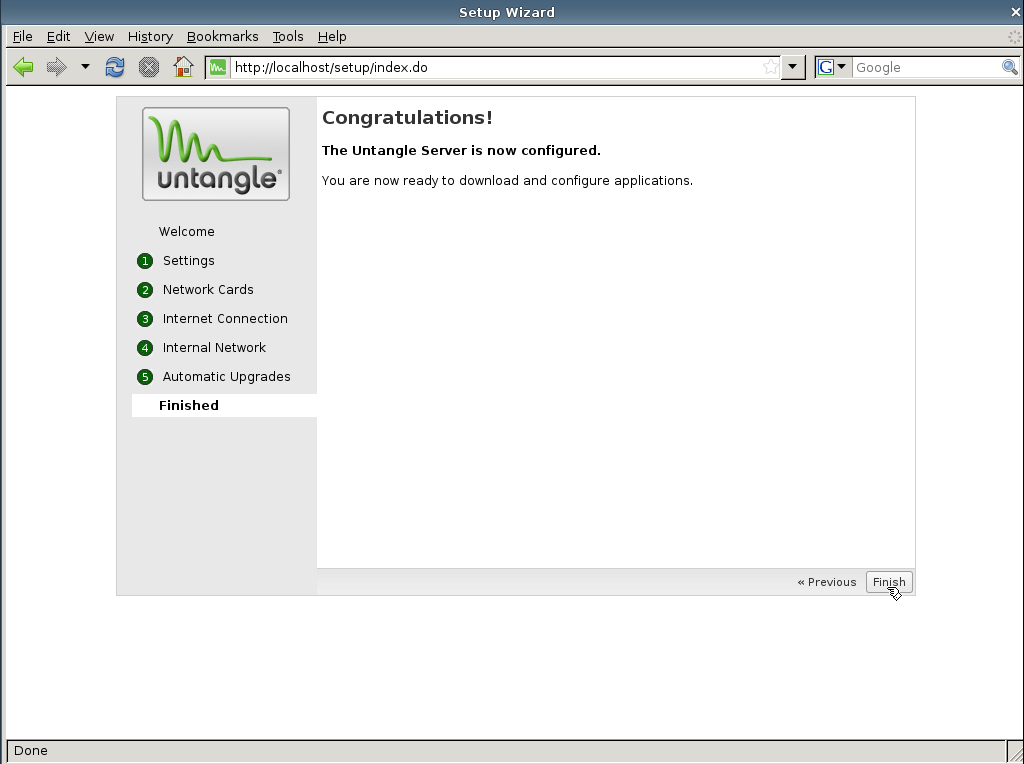
Task: Select the Network Cards step
Action: point(208,289)
